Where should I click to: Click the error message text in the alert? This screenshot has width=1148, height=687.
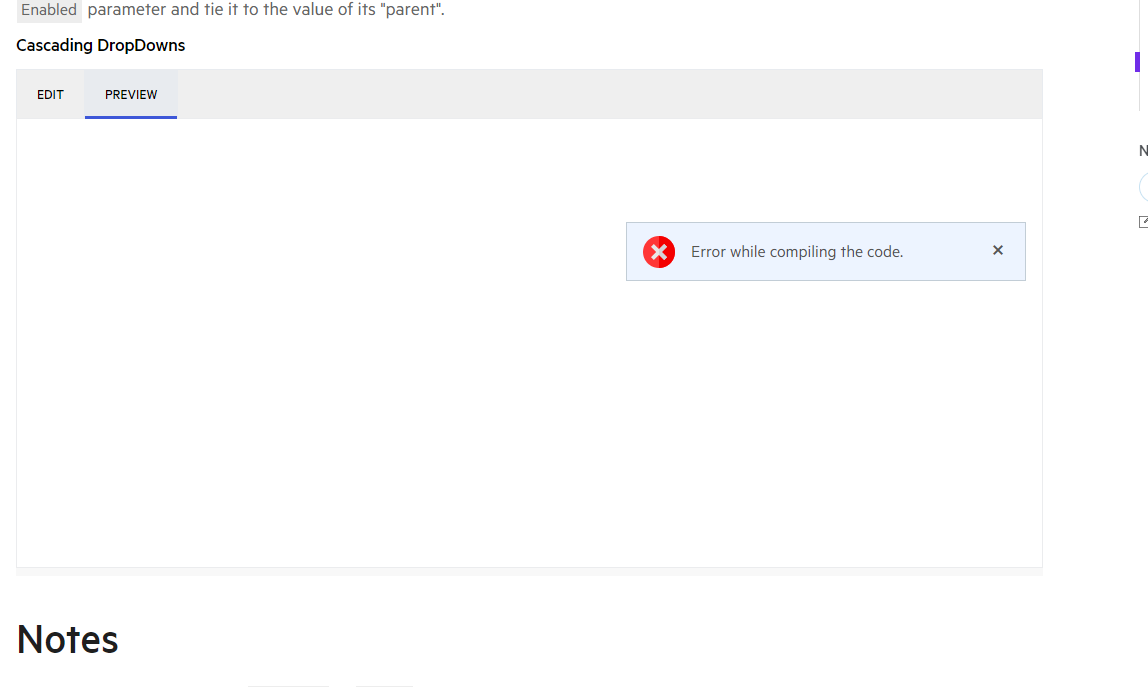click(797, 251)
